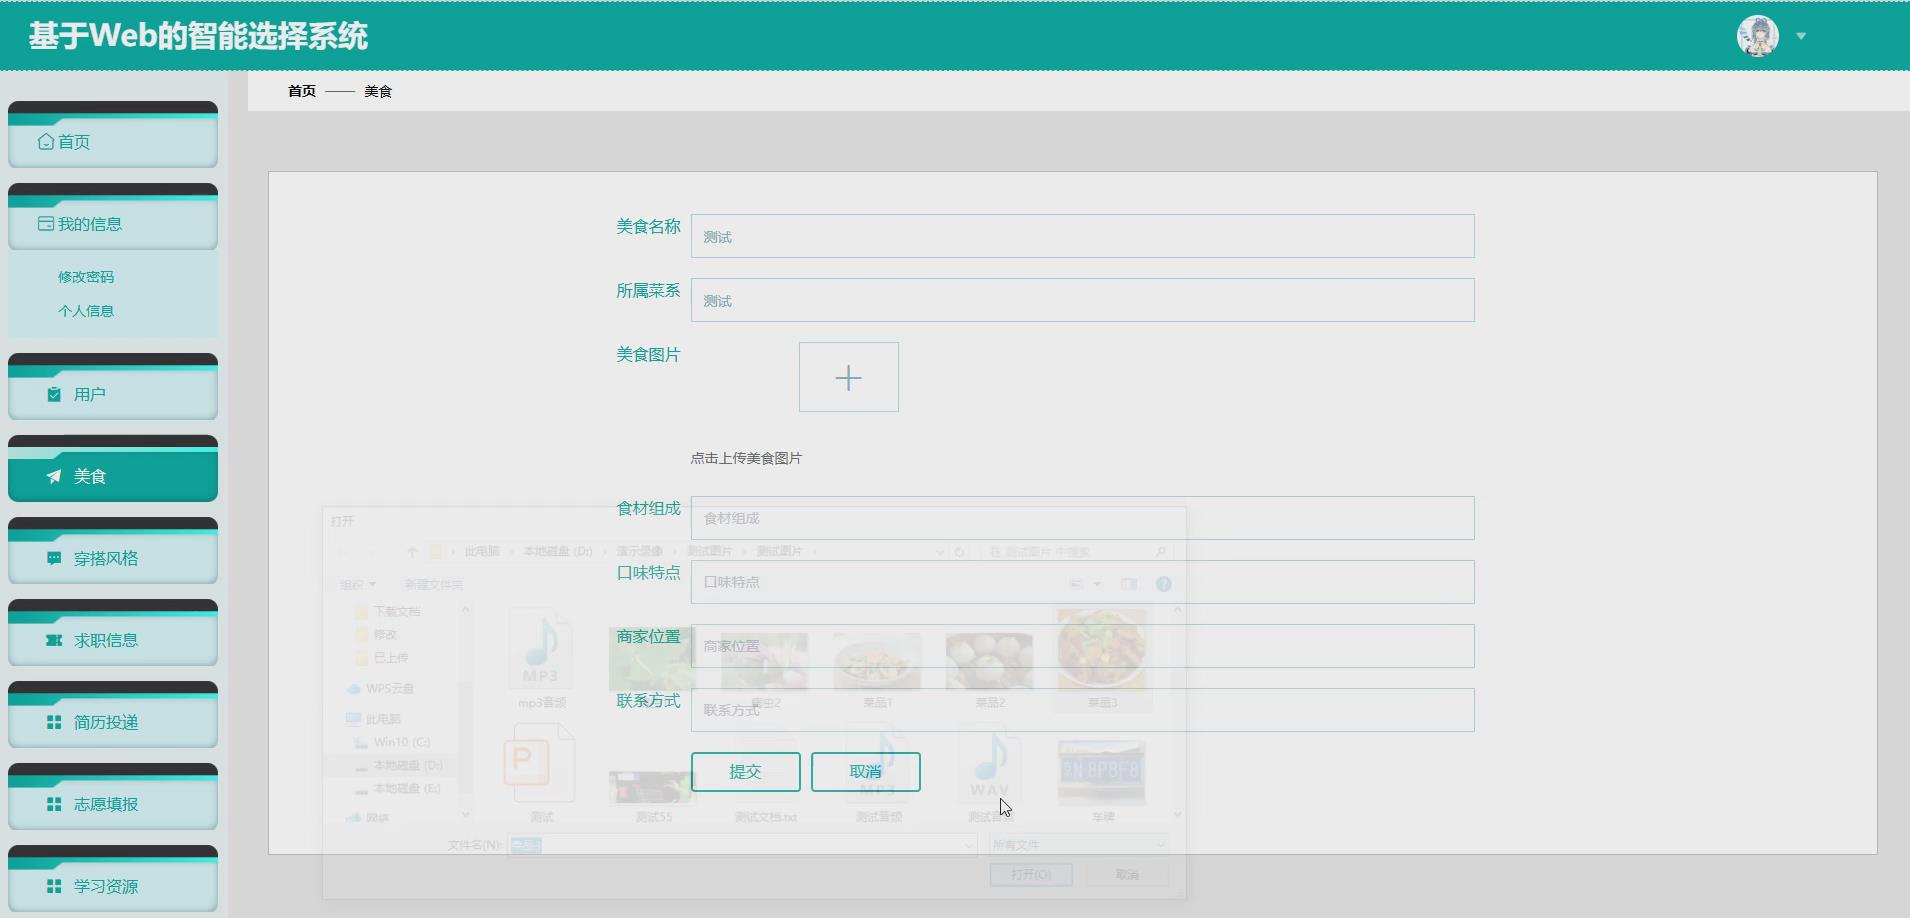Click the plus icon to upload a food image
Image resolution: width=1910 pixels, height=918 pixels.
click(x=848, y=377)
